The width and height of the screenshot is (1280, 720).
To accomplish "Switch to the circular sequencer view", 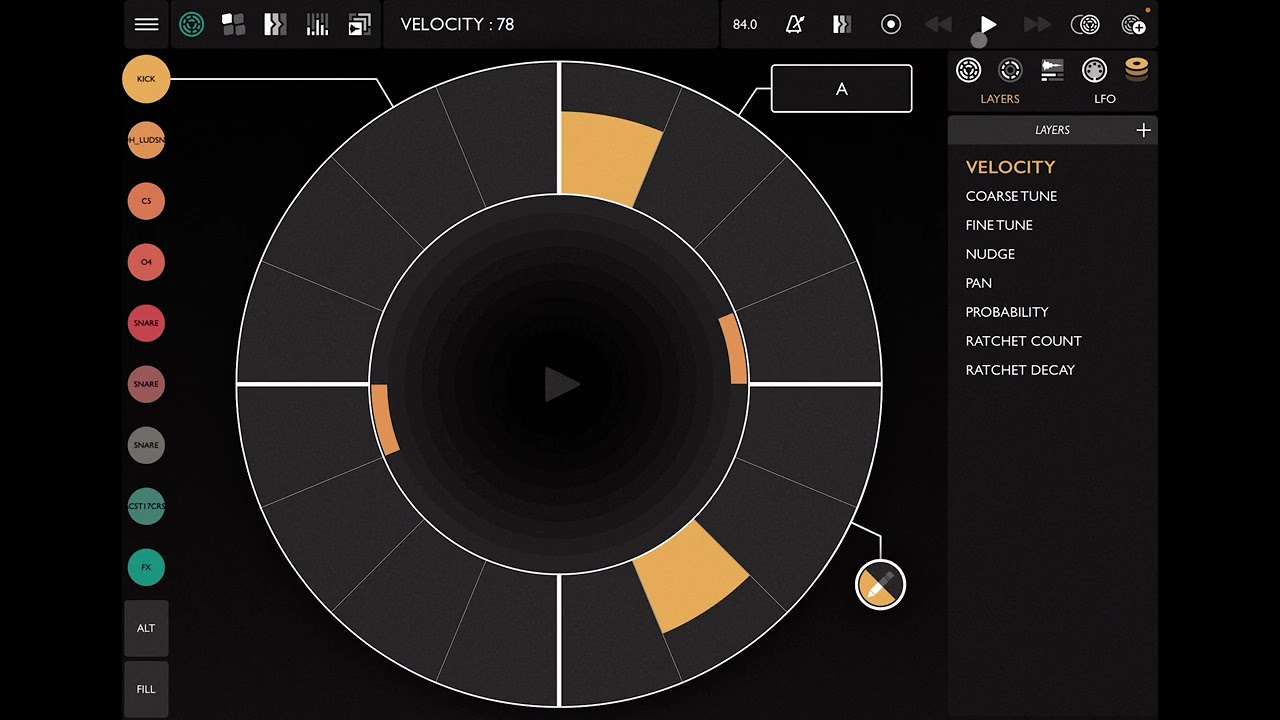I will tap(191, 24).
